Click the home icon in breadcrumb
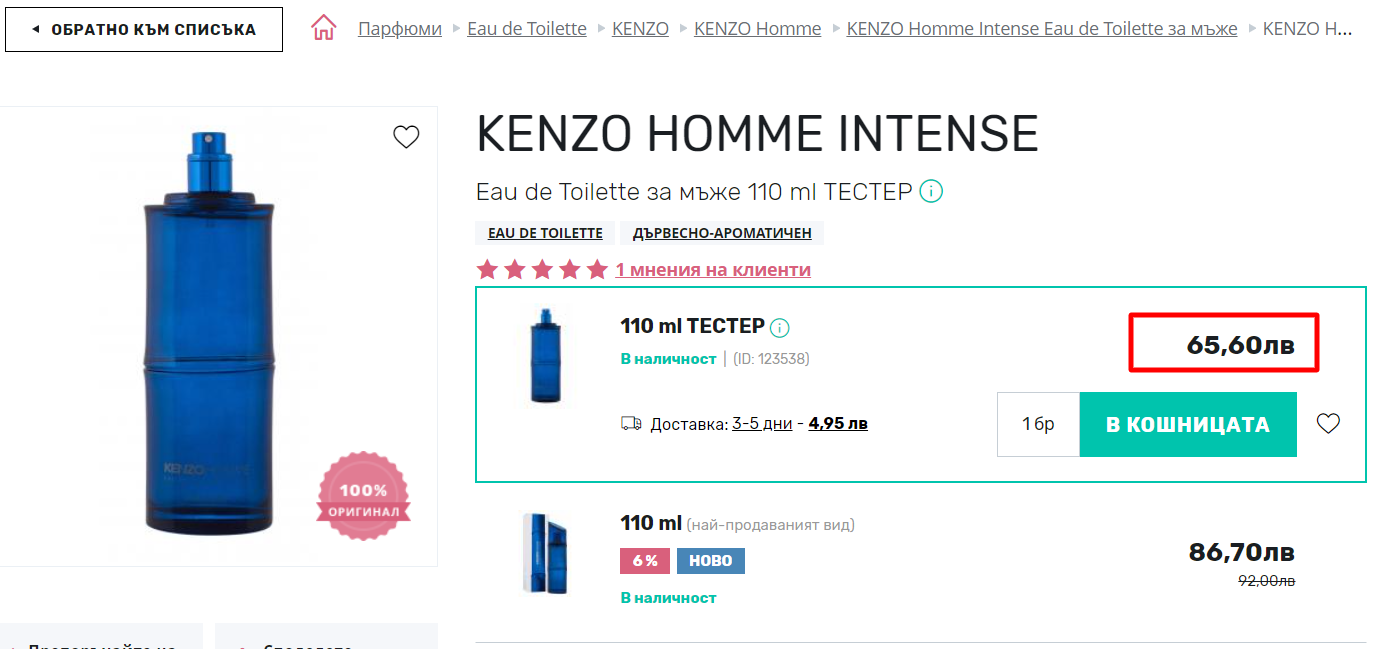The height and width of the screenshot is (649, 1375). pyautogui.click(x=324, y=29)
